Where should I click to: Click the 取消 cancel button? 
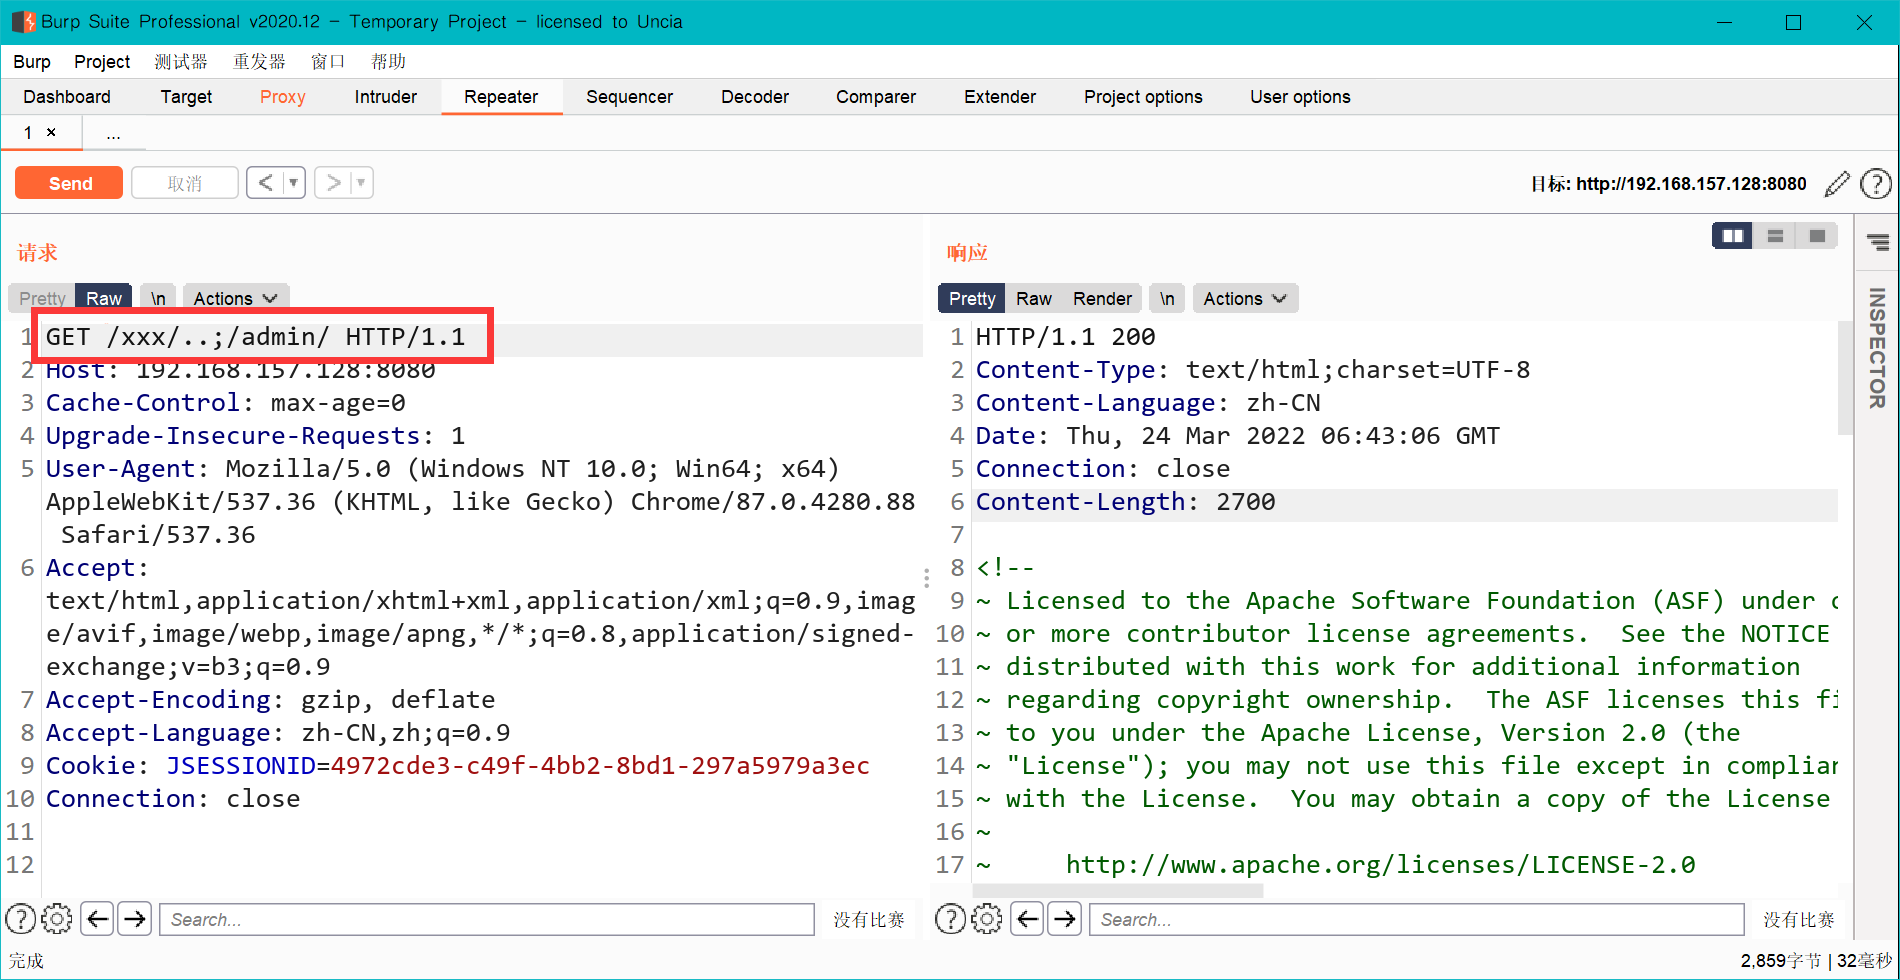pyautogui.click(x=184, y=183)
